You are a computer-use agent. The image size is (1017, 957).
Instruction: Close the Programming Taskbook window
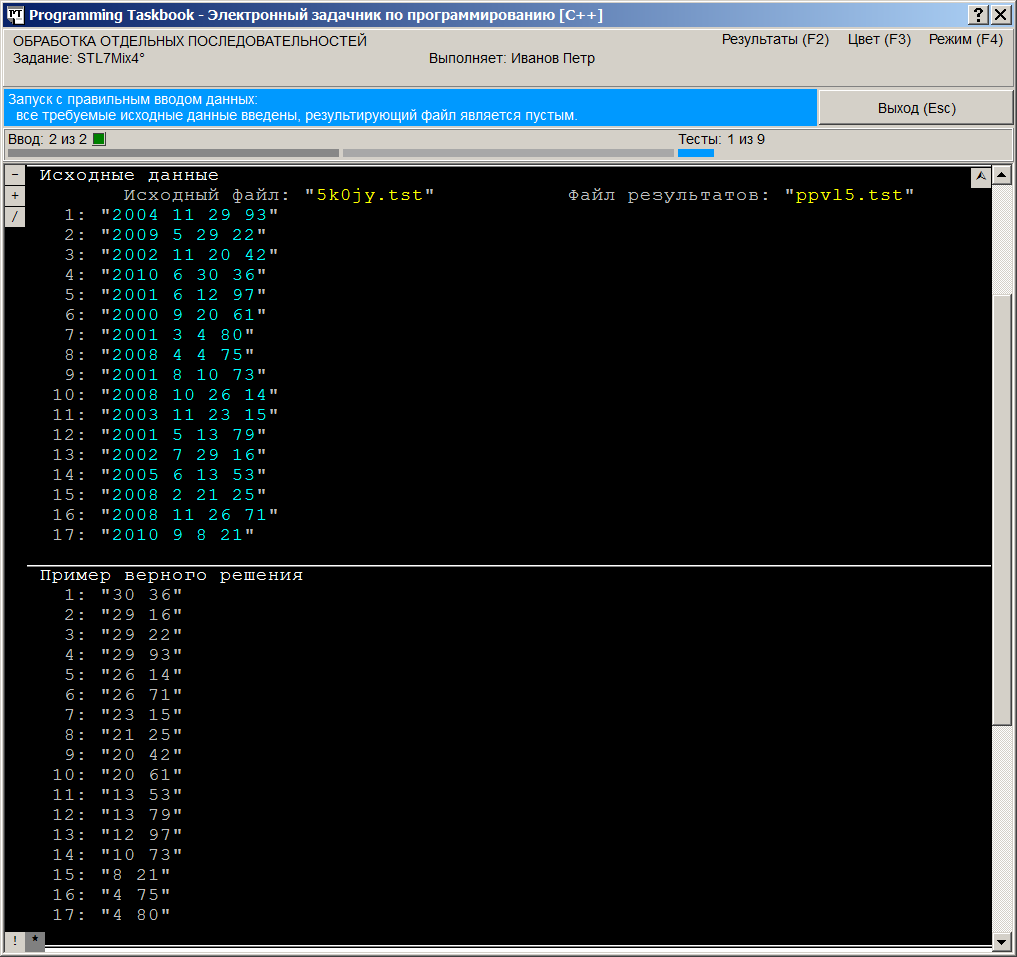click(1000, 14)
